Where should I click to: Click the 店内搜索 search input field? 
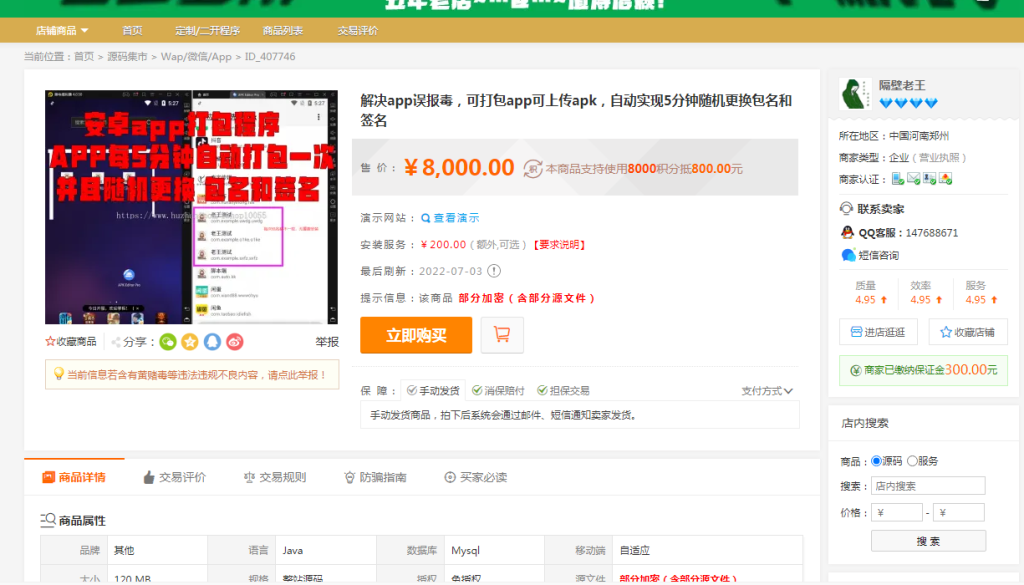click(929, 485)
